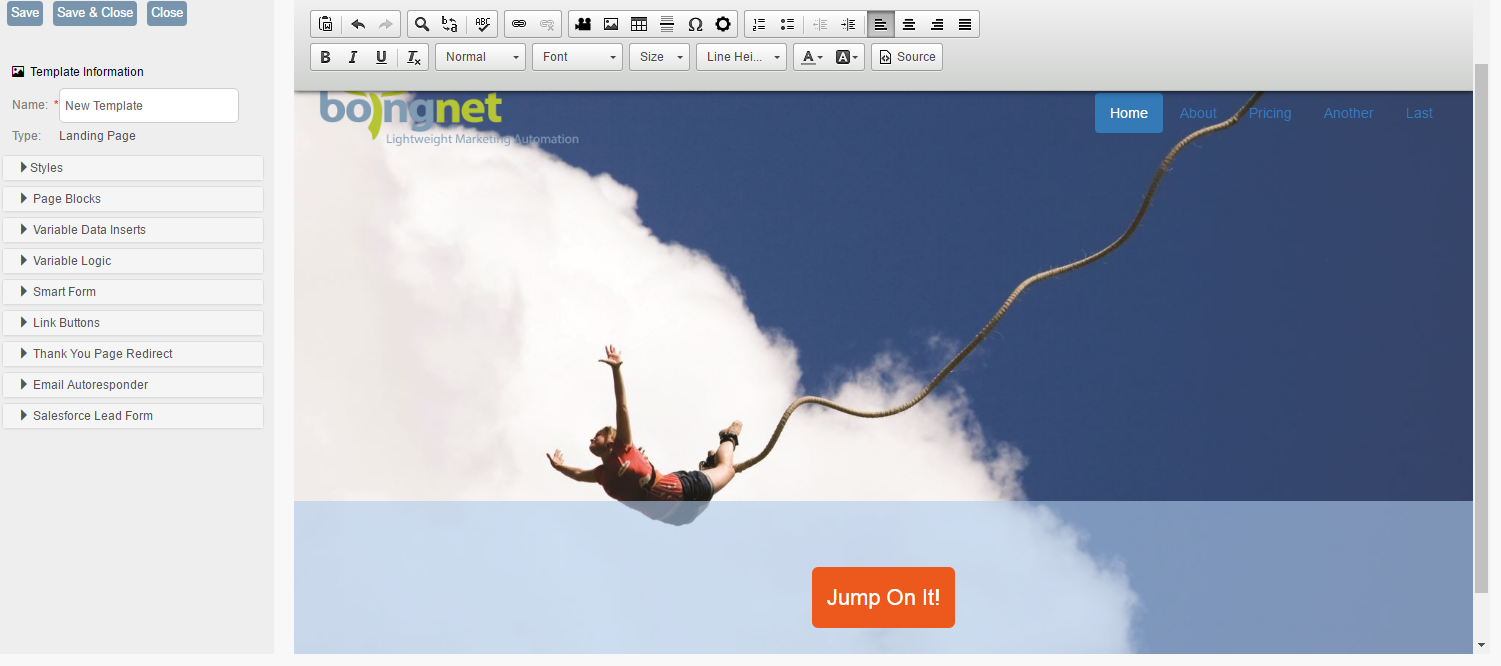Insert a horizontal line

click(667, 24)
